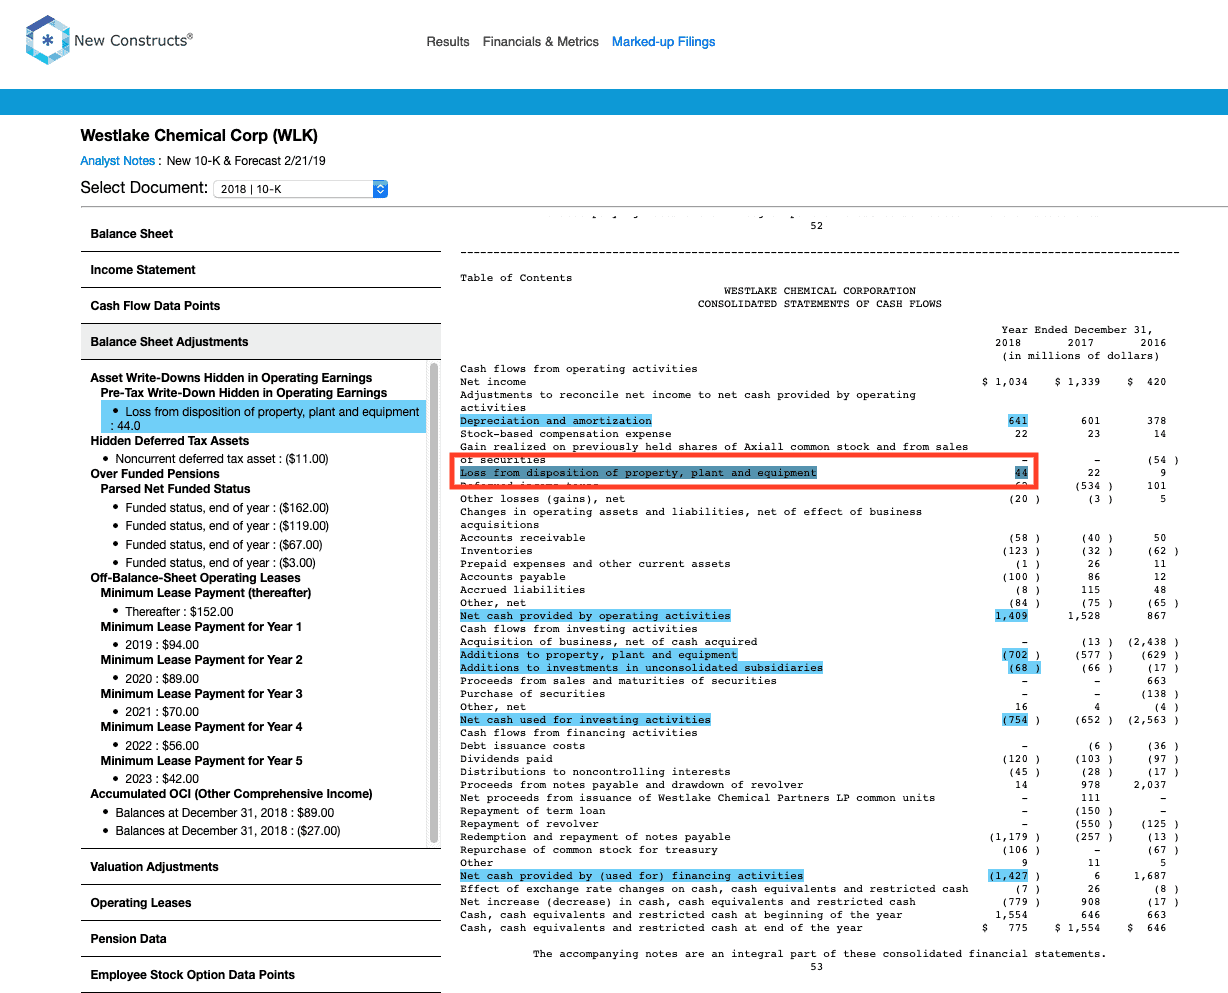Go to Financials & Metrics
Viewport: 1228px width, 993px height.
pos(541,42)
